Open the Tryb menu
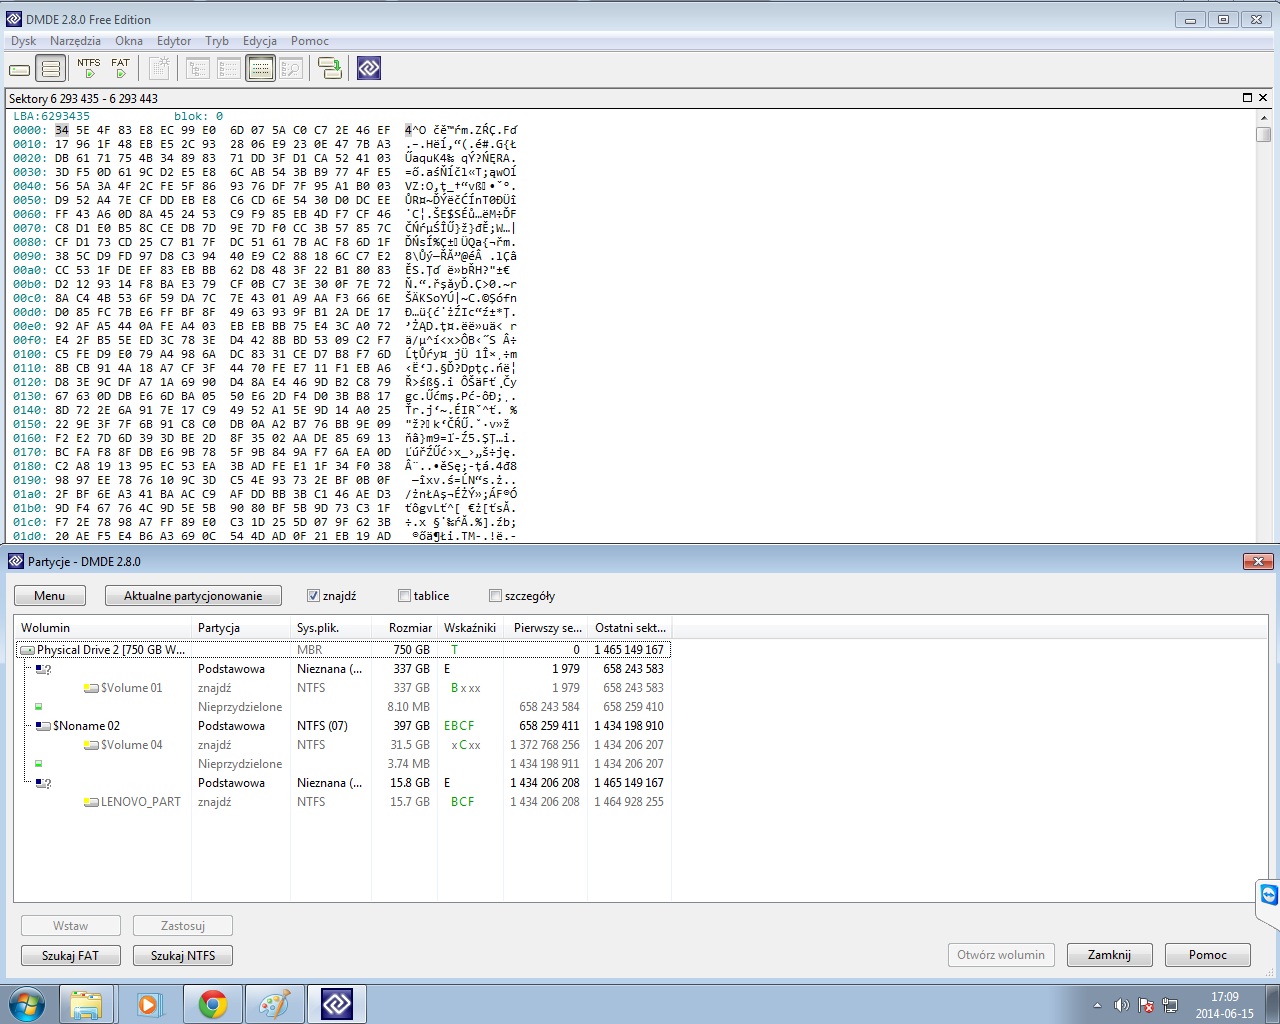 tap(217, 41)
